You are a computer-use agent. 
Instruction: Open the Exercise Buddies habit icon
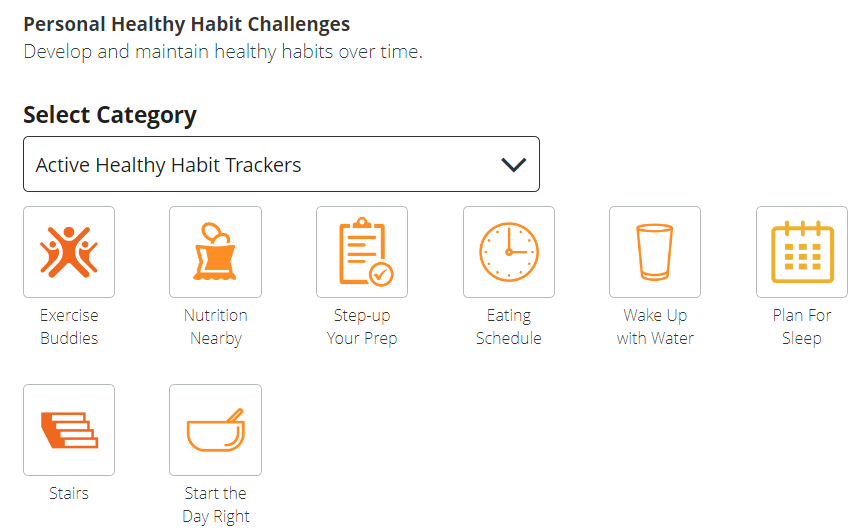[69, 252]
